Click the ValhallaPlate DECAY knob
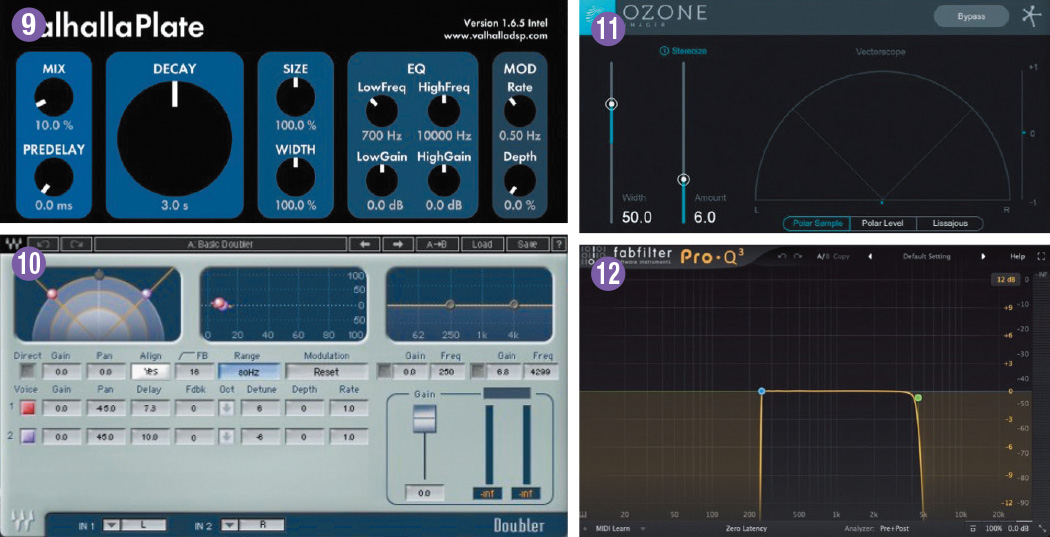The height and width of the screenshot is (537, 1050). pyautogui.click(x=174, y=139)
